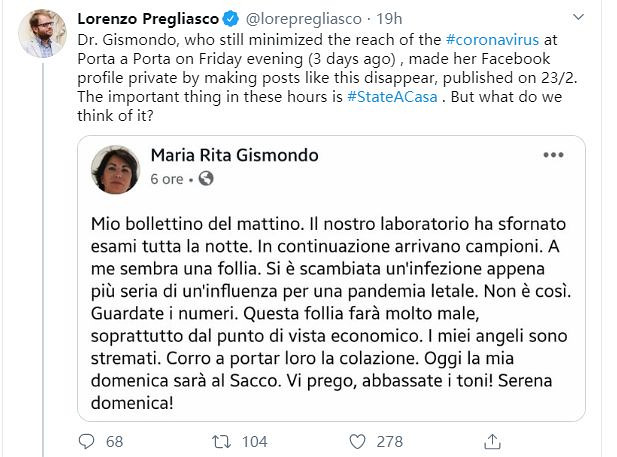Open the three-dot menu on the Facebook post

[x=553, y=156]
